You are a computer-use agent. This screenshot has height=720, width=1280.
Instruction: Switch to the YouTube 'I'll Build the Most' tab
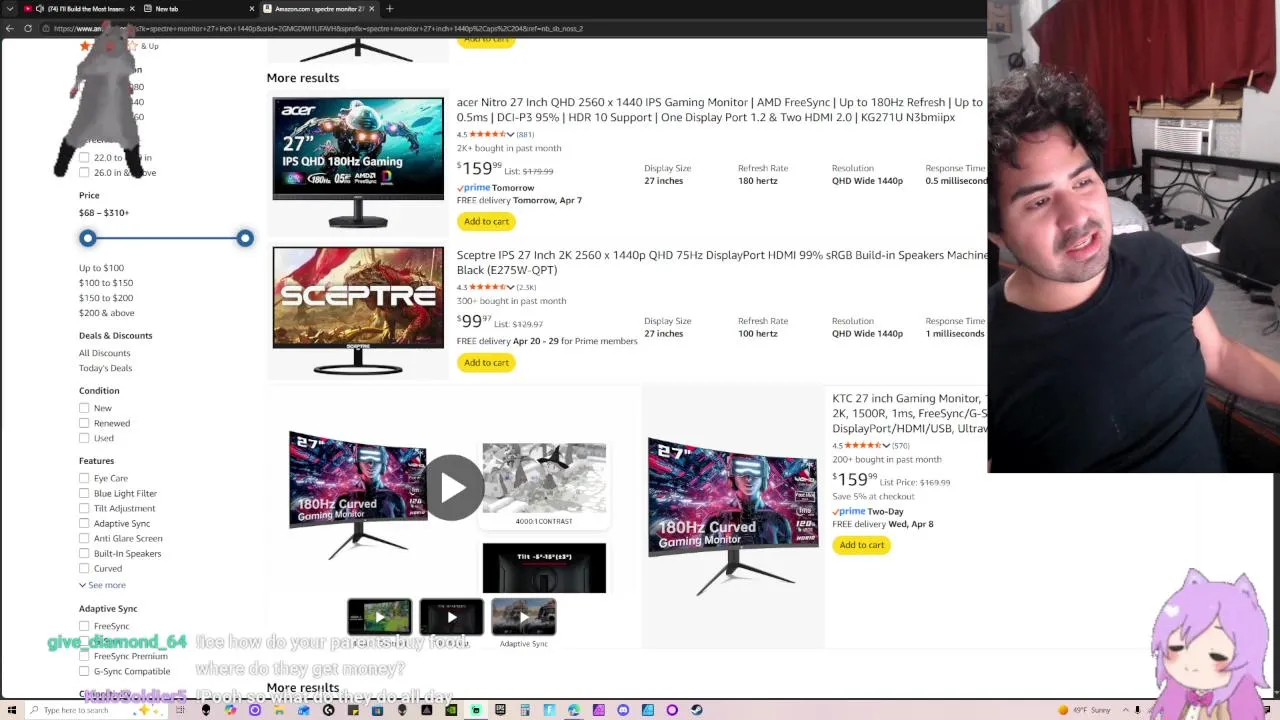78,9
